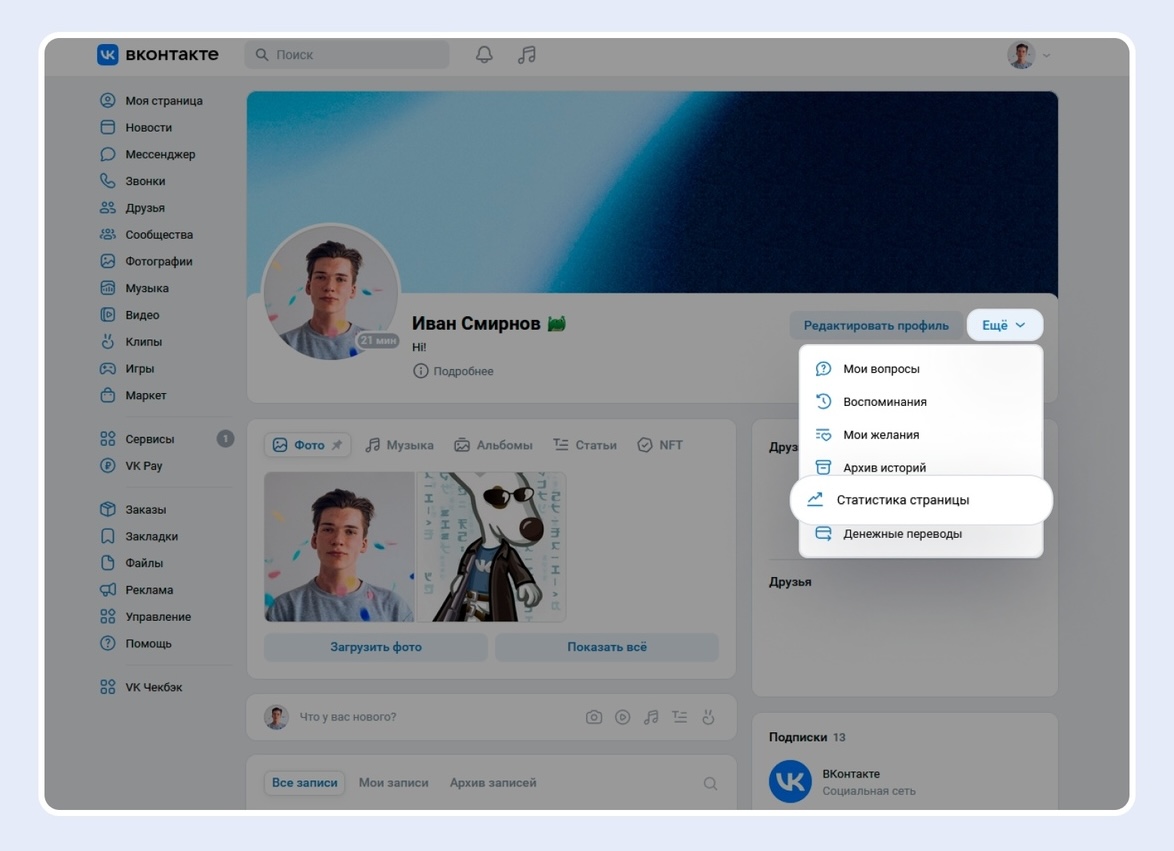Expand the 'Ещё' dropdown button
Screen dimensions: 1174x851
pos(1004,325)
